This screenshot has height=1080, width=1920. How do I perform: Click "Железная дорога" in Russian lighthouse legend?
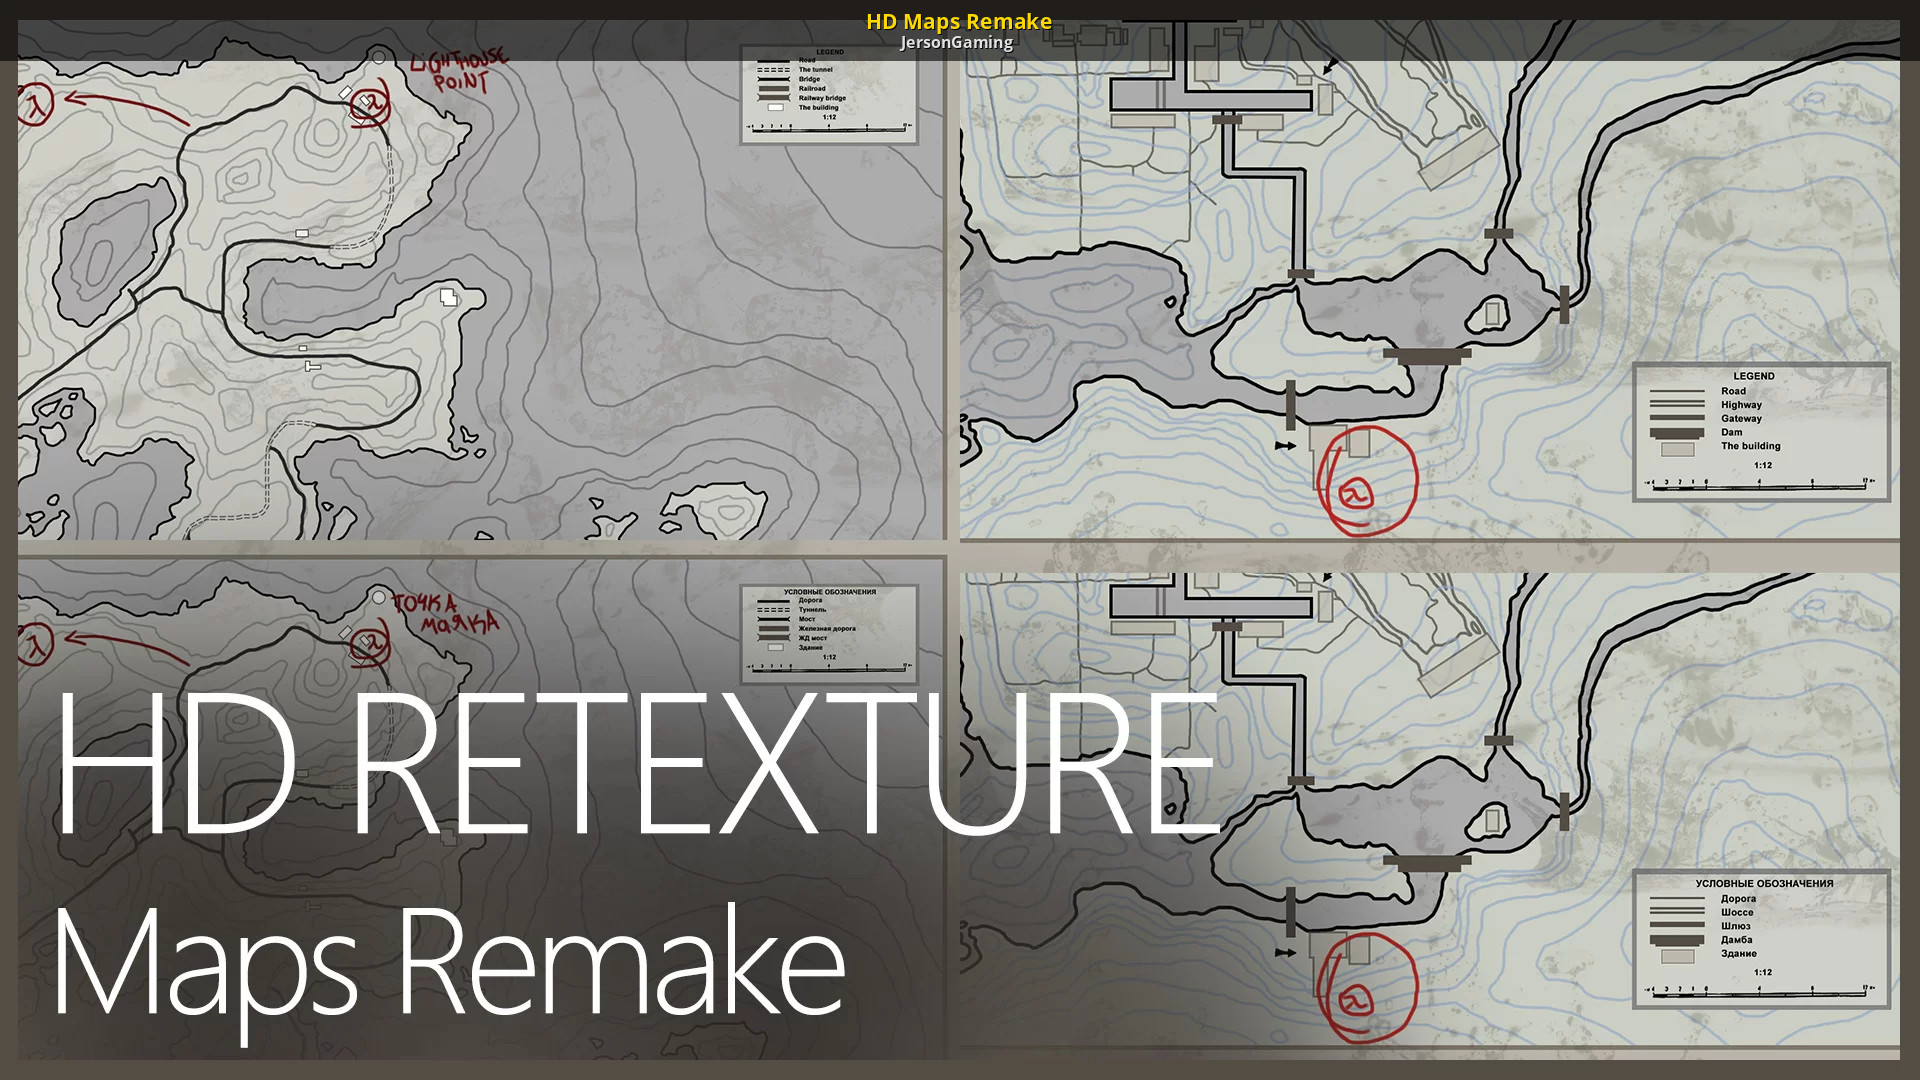click(x=826, y=629)
